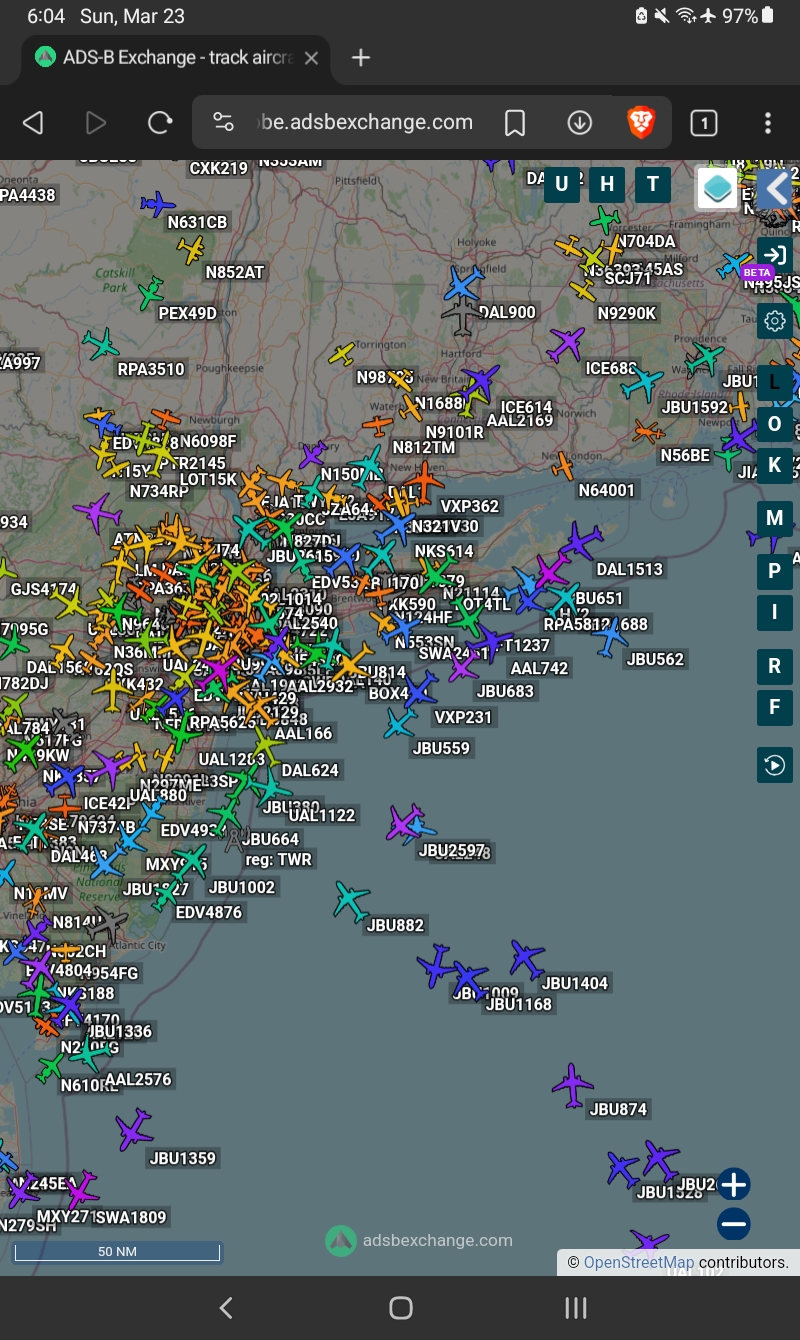This screenshot has height=1340, width=800.
Task: Toggle the K map option button
Action: 775,466
